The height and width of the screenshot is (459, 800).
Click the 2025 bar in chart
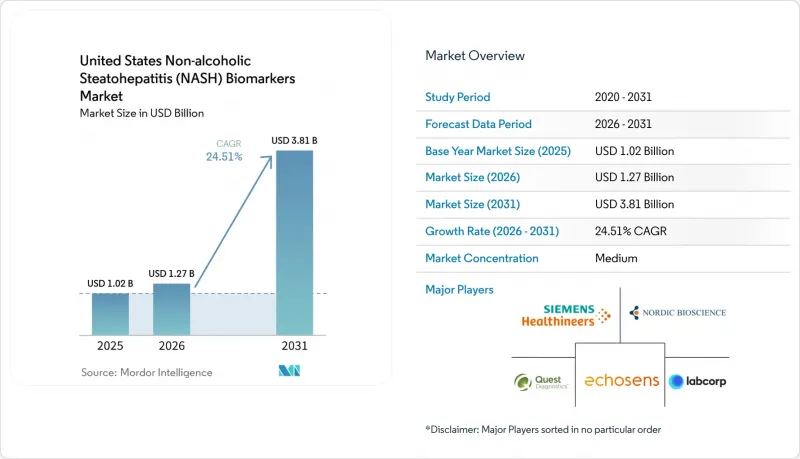110,314
